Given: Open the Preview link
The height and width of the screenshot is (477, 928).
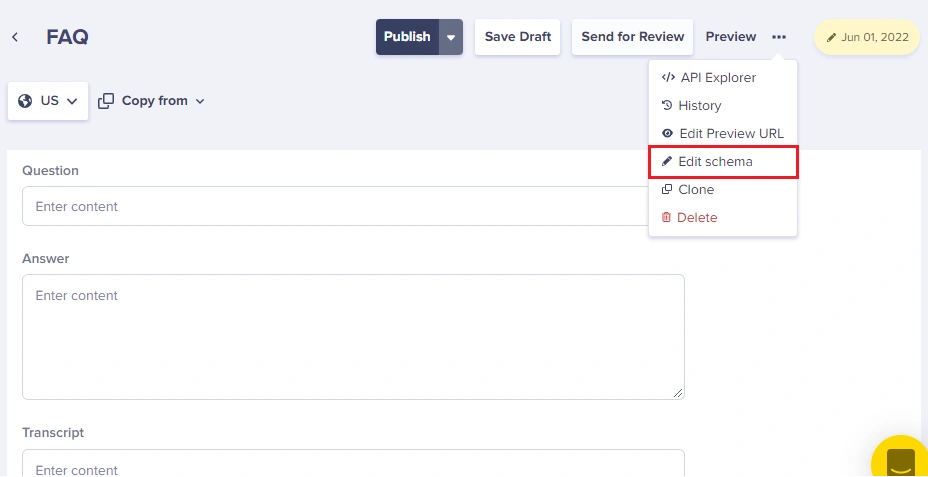Looking at the screenshot, I should click(731, 37).
